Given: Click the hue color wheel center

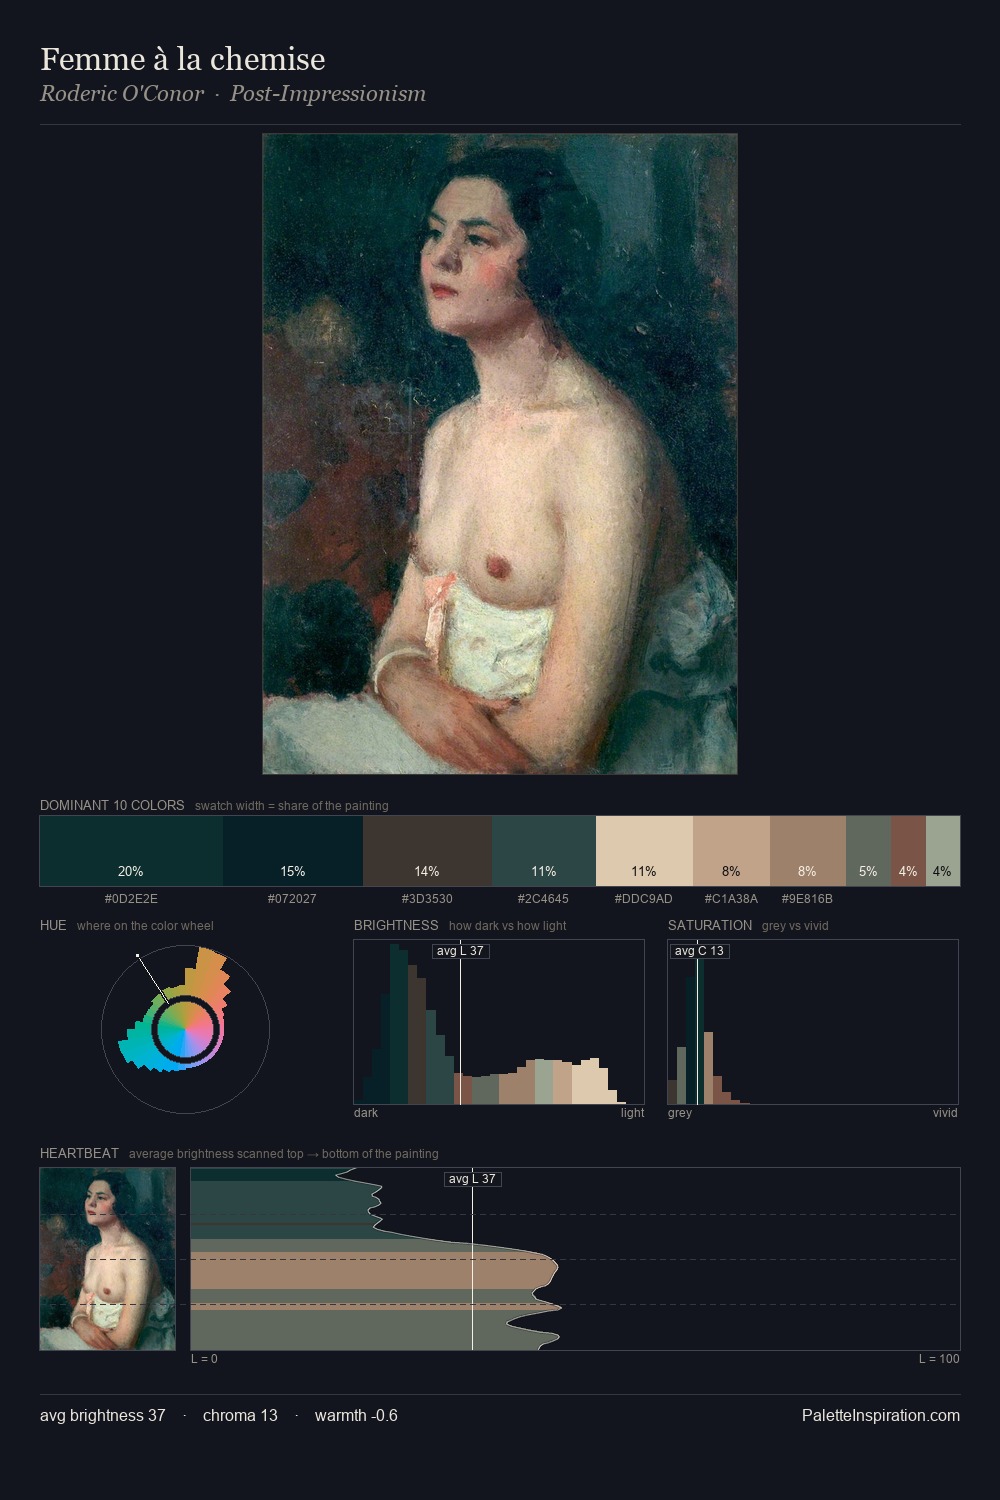Looking at the screenshot, I should (x=185, y=1029).
